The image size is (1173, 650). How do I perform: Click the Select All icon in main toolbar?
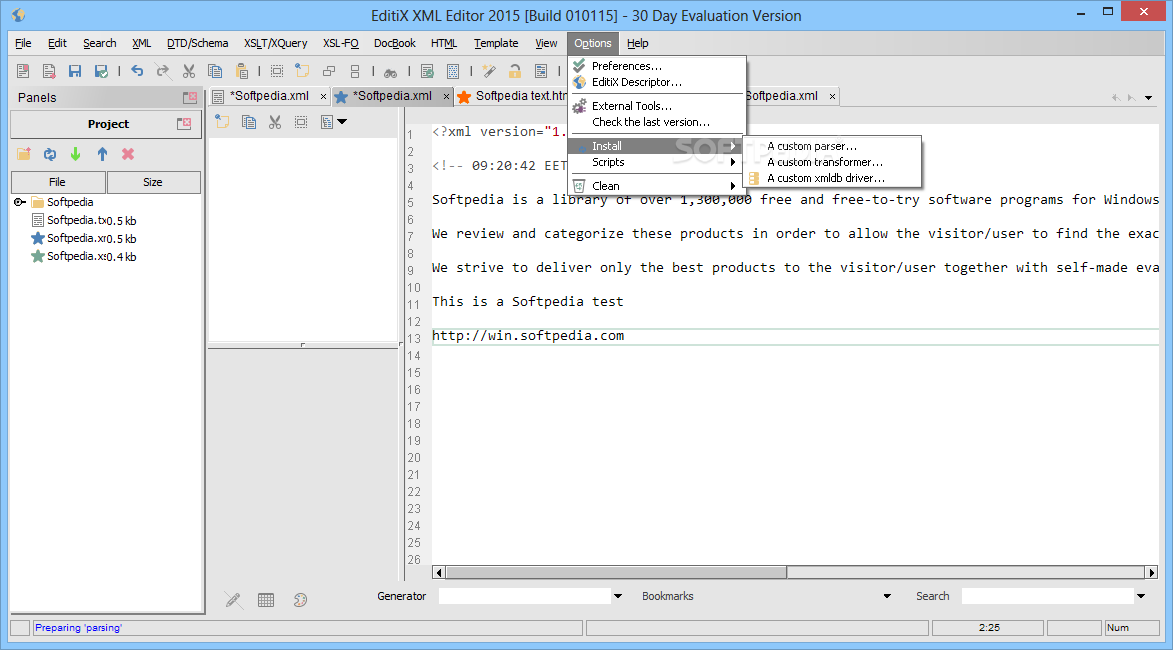pos(277,71)
